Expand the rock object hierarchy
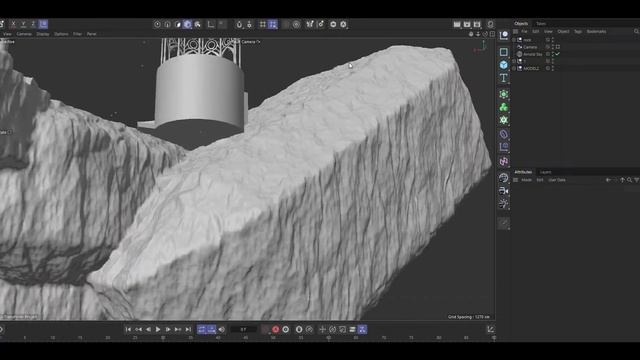The width and height of the screenshot is (640, 360). [x=514, y=40]
